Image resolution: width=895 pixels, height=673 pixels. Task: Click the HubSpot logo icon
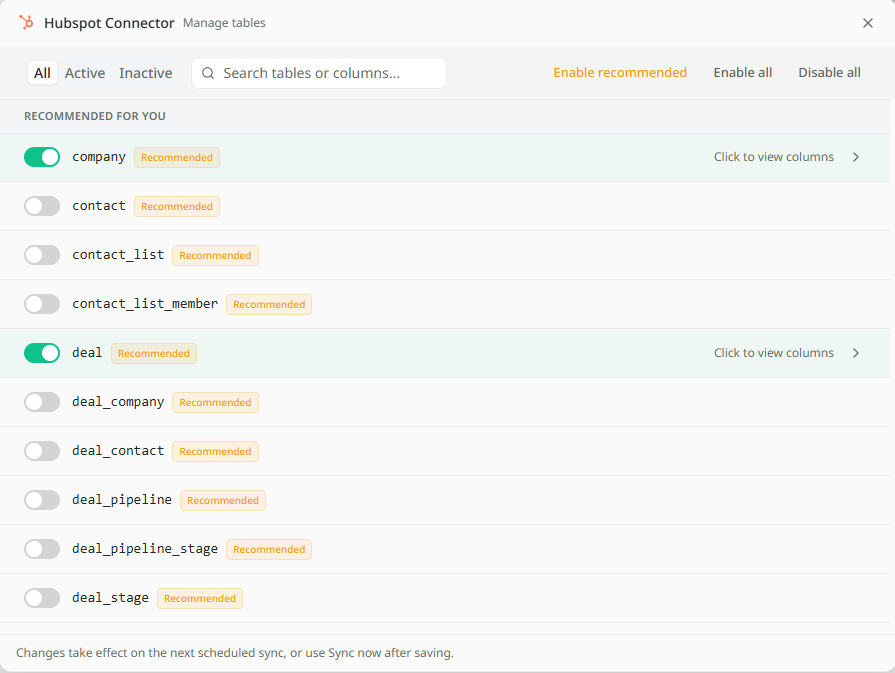click(x=26, y=22)
